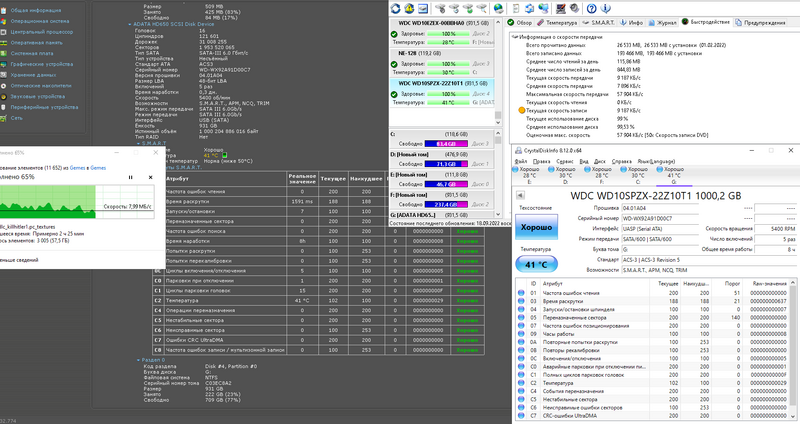Open Общая информация in sidebar
The image size is (800, 424).
click(36, 10)
